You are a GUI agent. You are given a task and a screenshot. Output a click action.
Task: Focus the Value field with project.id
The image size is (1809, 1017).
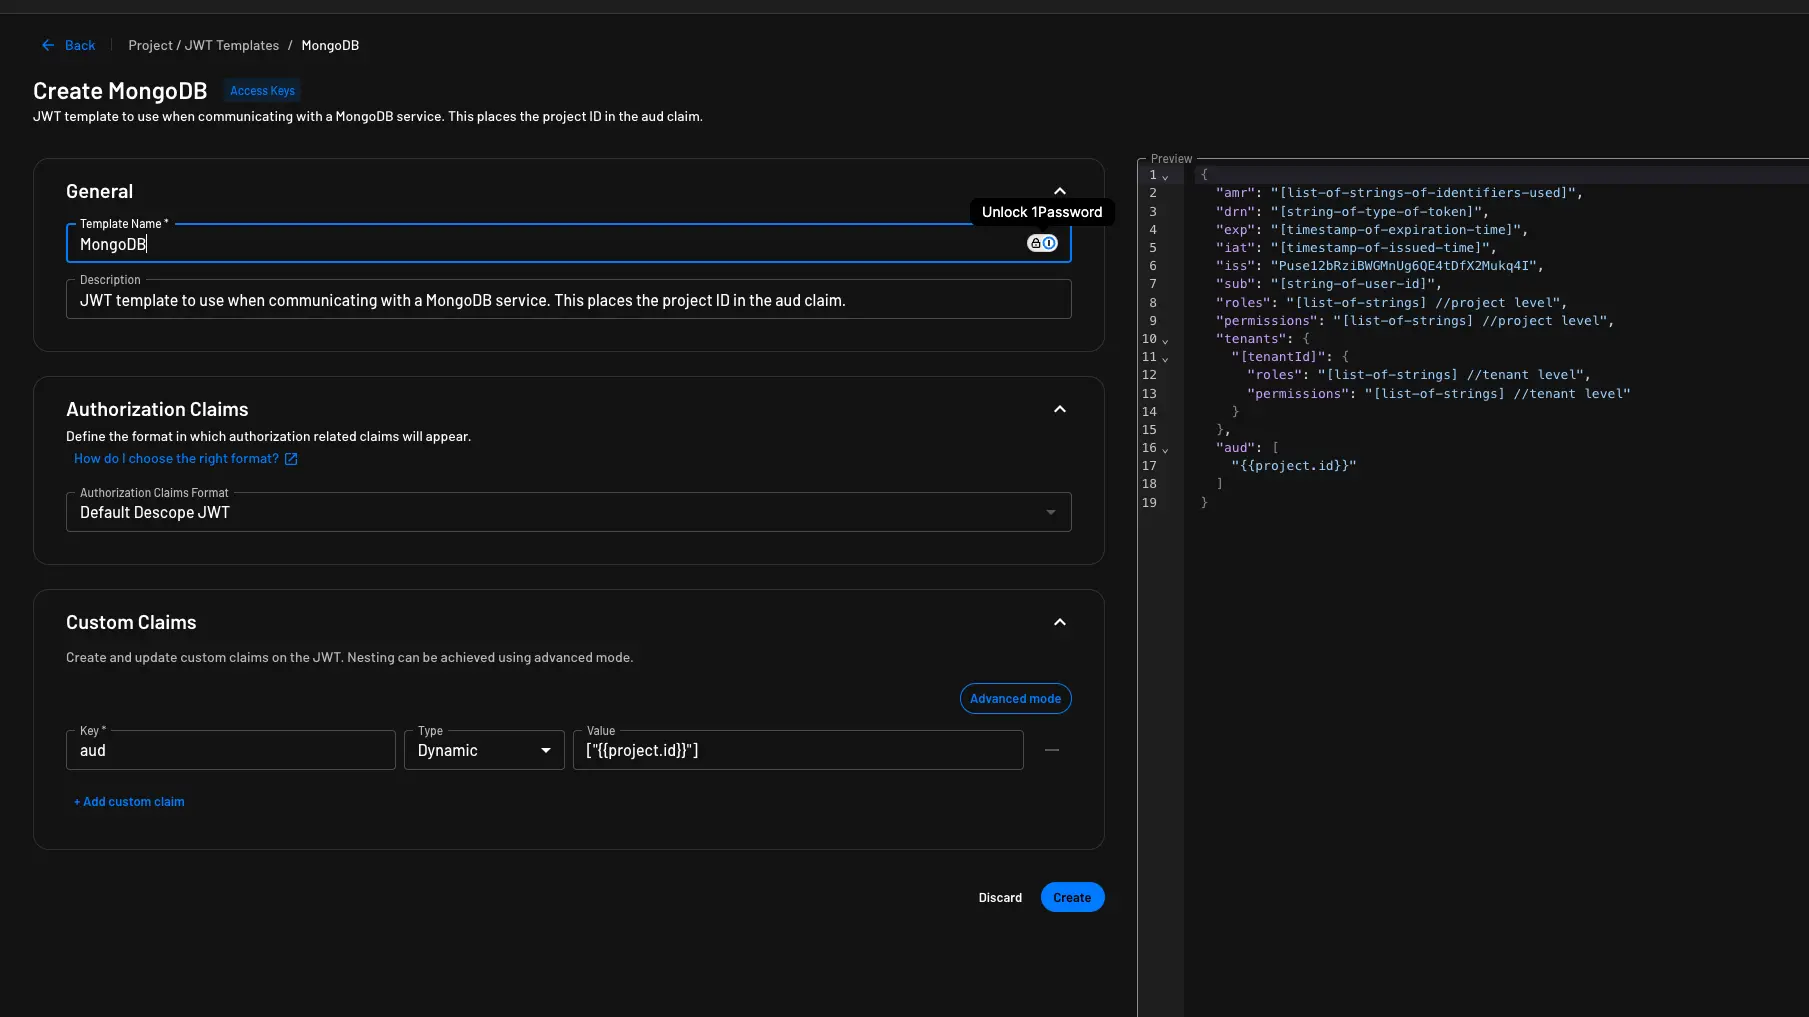pyautogui.click(x=798, y=750)
